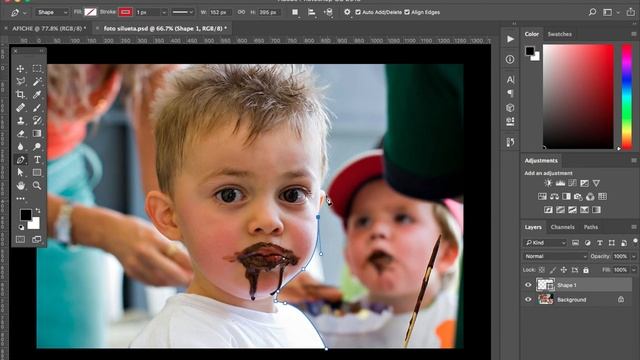Open the path operations options
Viewport: 640px width, 360px height.
295,12
